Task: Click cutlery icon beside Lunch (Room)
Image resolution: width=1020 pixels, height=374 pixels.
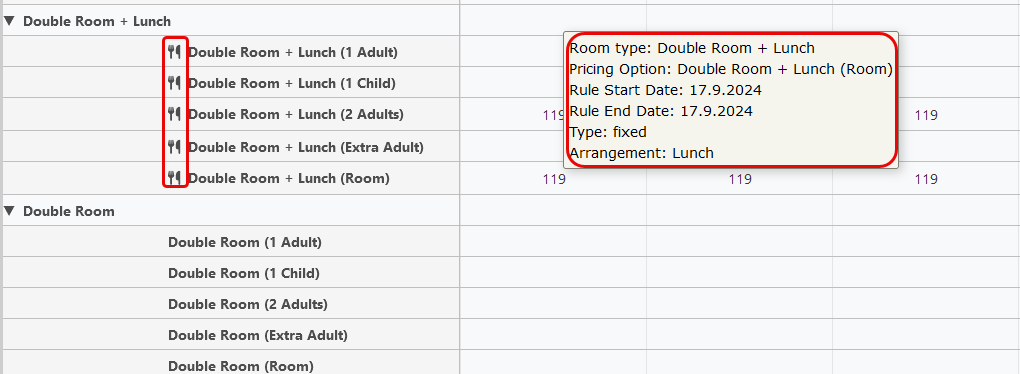Action: (x=174, y=178)
